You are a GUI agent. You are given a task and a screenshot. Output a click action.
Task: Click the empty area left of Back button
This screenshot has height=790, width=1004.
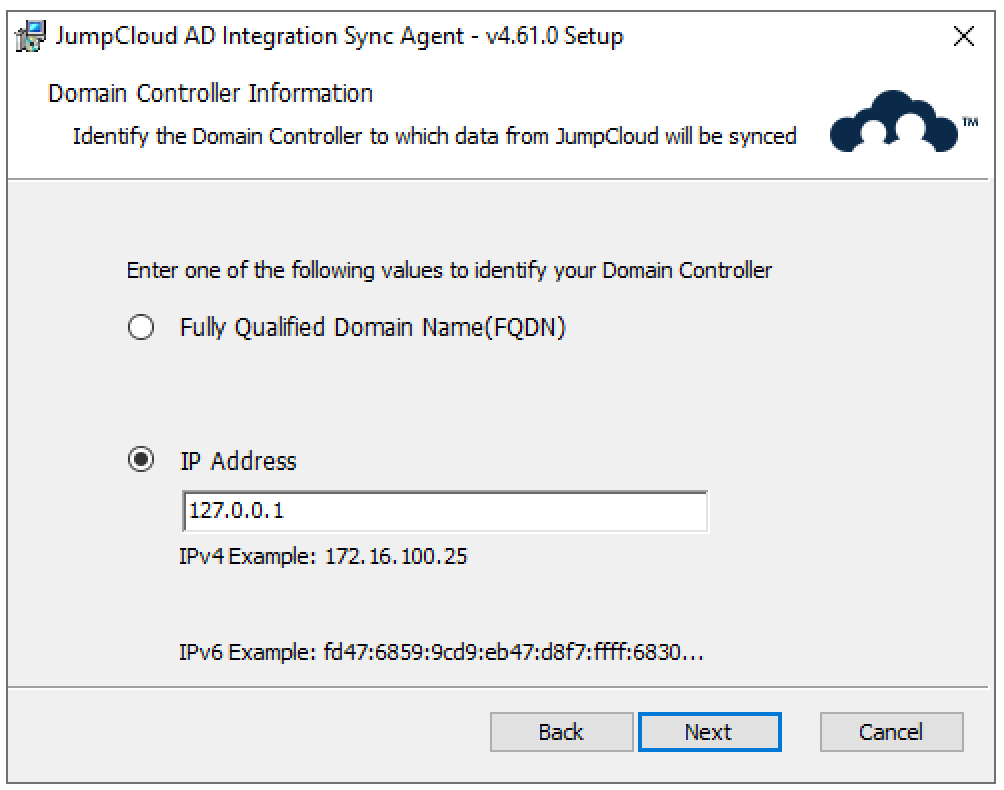(250, 732)
